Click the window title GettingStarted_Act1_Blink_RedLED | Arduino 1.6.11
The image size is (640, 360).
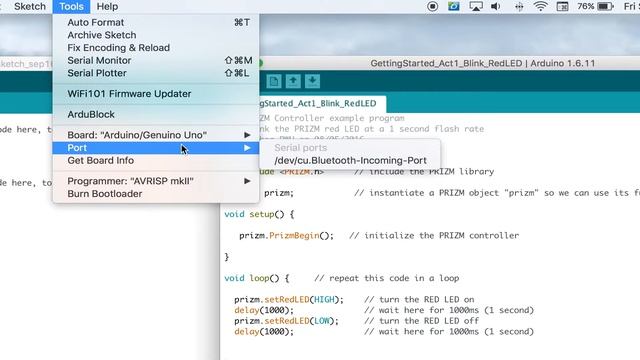[x=482, y=63]
